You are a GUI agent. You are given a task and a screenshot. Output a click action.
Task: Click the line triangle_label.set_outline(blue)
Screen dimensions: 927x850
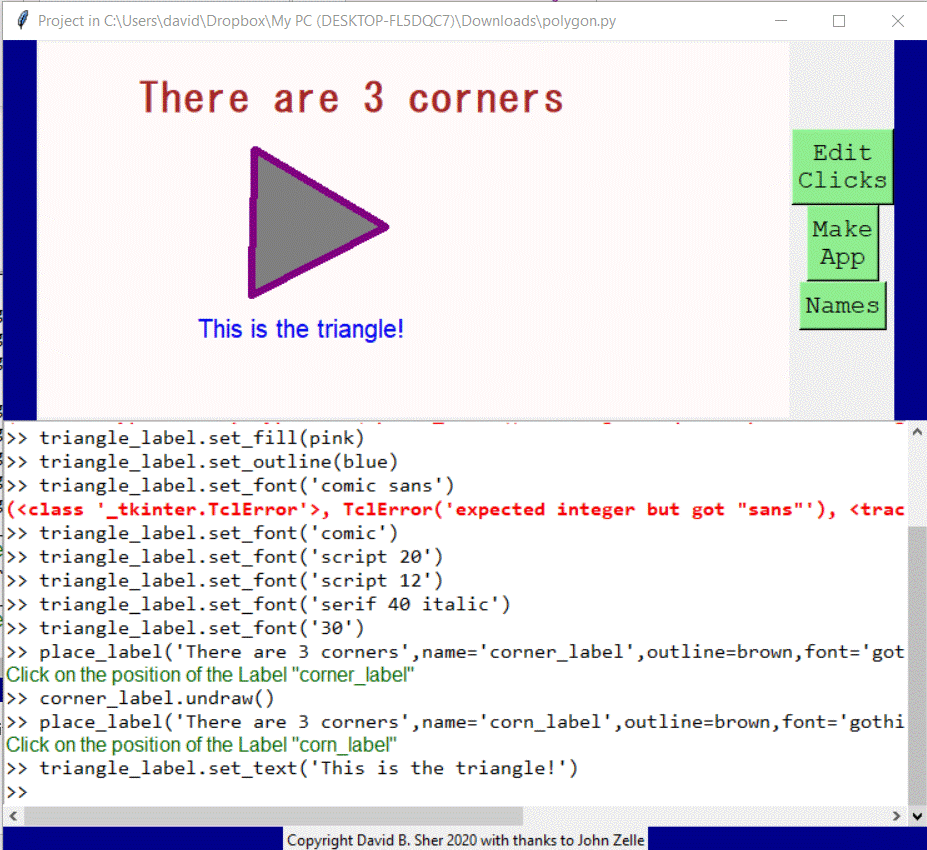(202, 462)
